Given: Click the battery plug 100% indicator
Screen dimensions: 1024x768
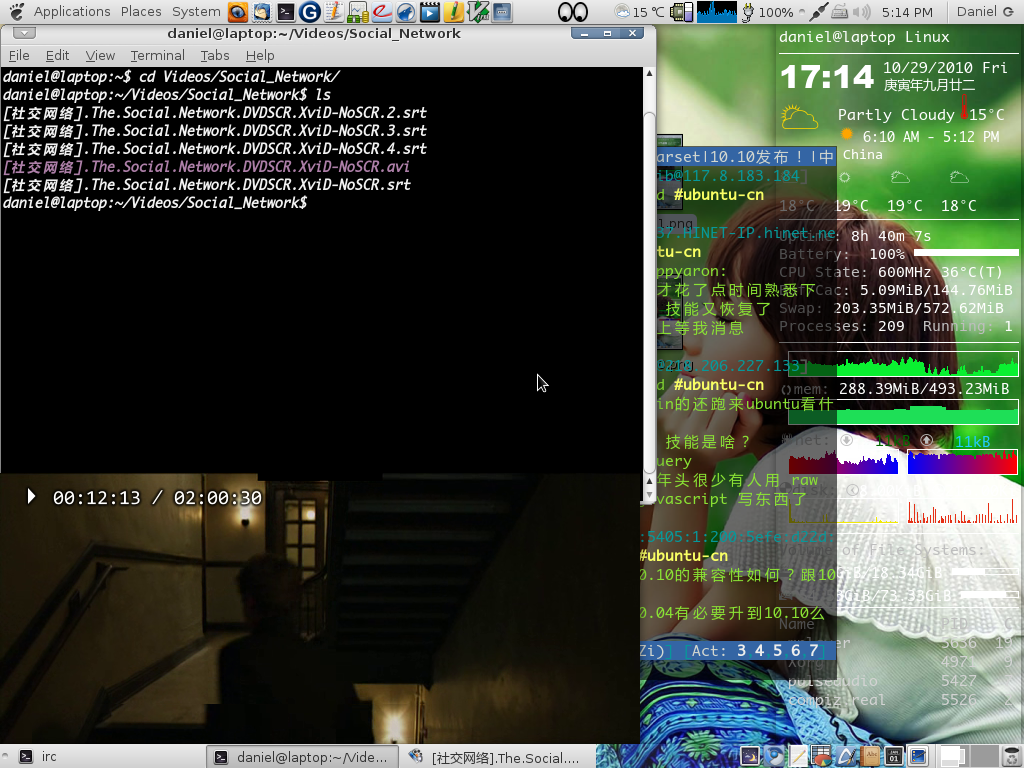Looking at the screenshot, I should click(767, 12).
